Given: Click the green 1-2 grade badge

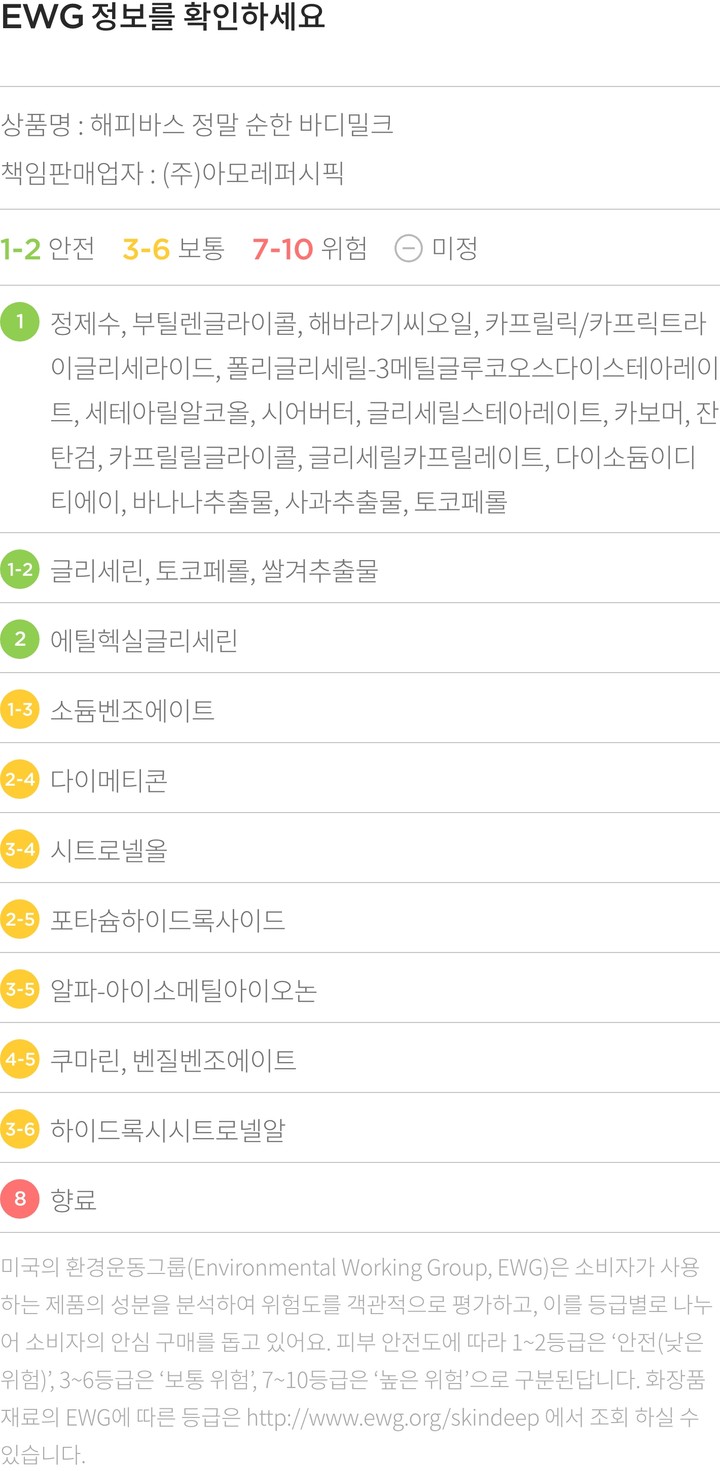Looking at the screenshot, I should point(20,570).
